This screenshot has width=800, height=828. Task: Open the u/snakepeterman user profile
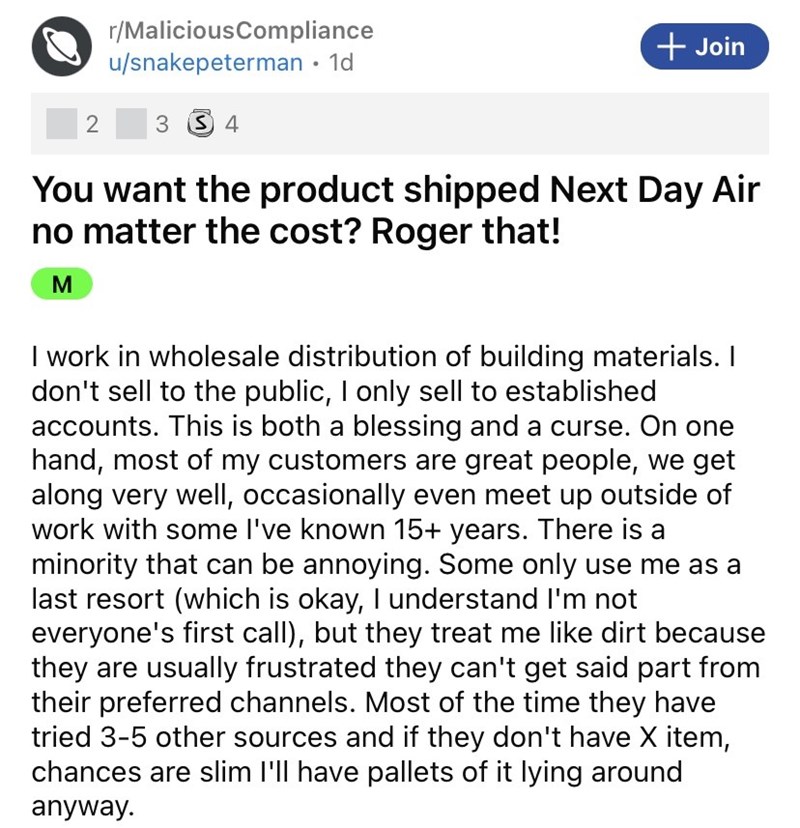click(204, 63)
